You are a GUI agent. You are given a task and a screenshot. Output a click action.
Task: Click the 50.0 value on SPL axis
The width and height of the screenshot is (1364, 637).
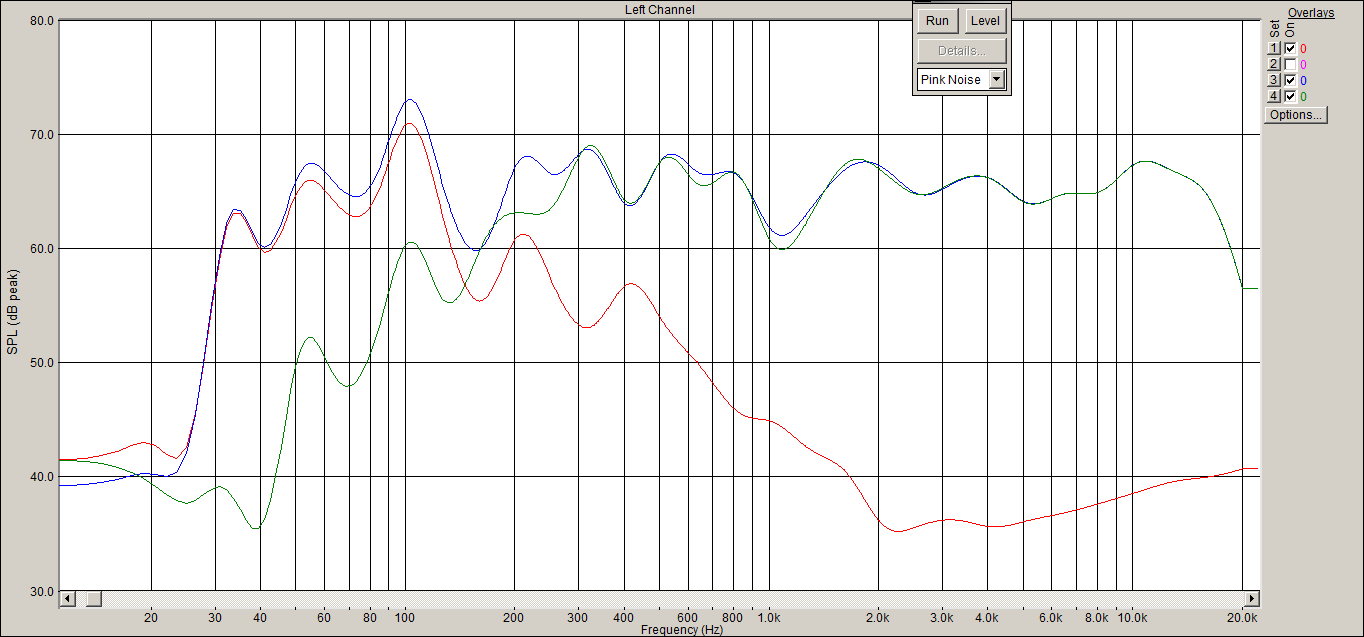(42, 362)
